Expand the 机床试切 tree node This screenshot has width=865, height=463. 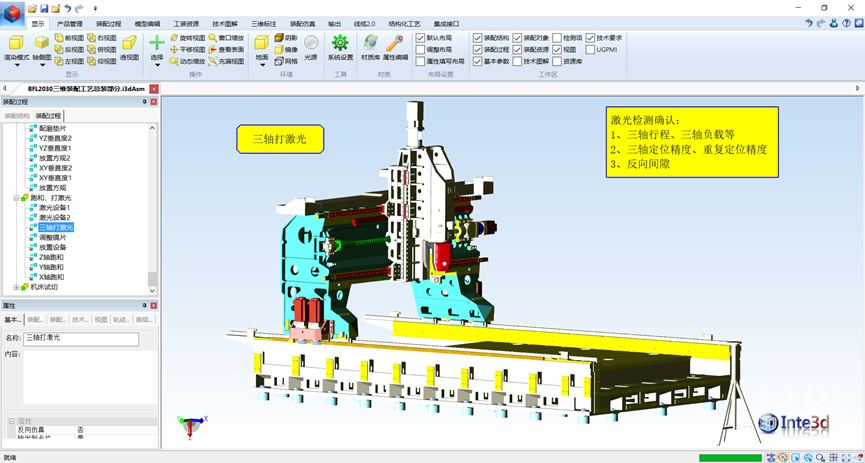point(17,287)
